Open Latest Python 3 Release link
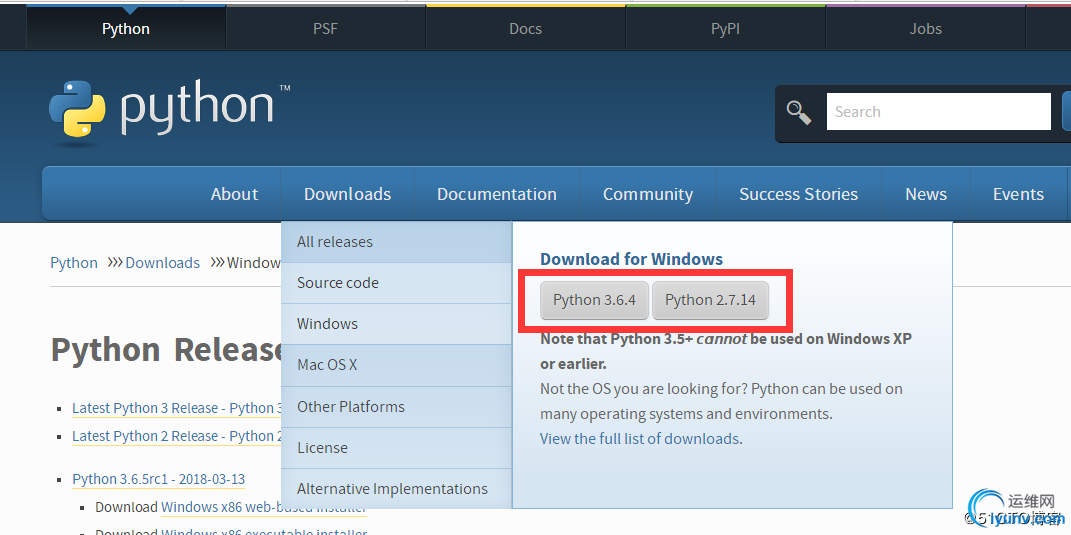The width and height of the screenshot is (1071, 535). [x=177, y=408]
